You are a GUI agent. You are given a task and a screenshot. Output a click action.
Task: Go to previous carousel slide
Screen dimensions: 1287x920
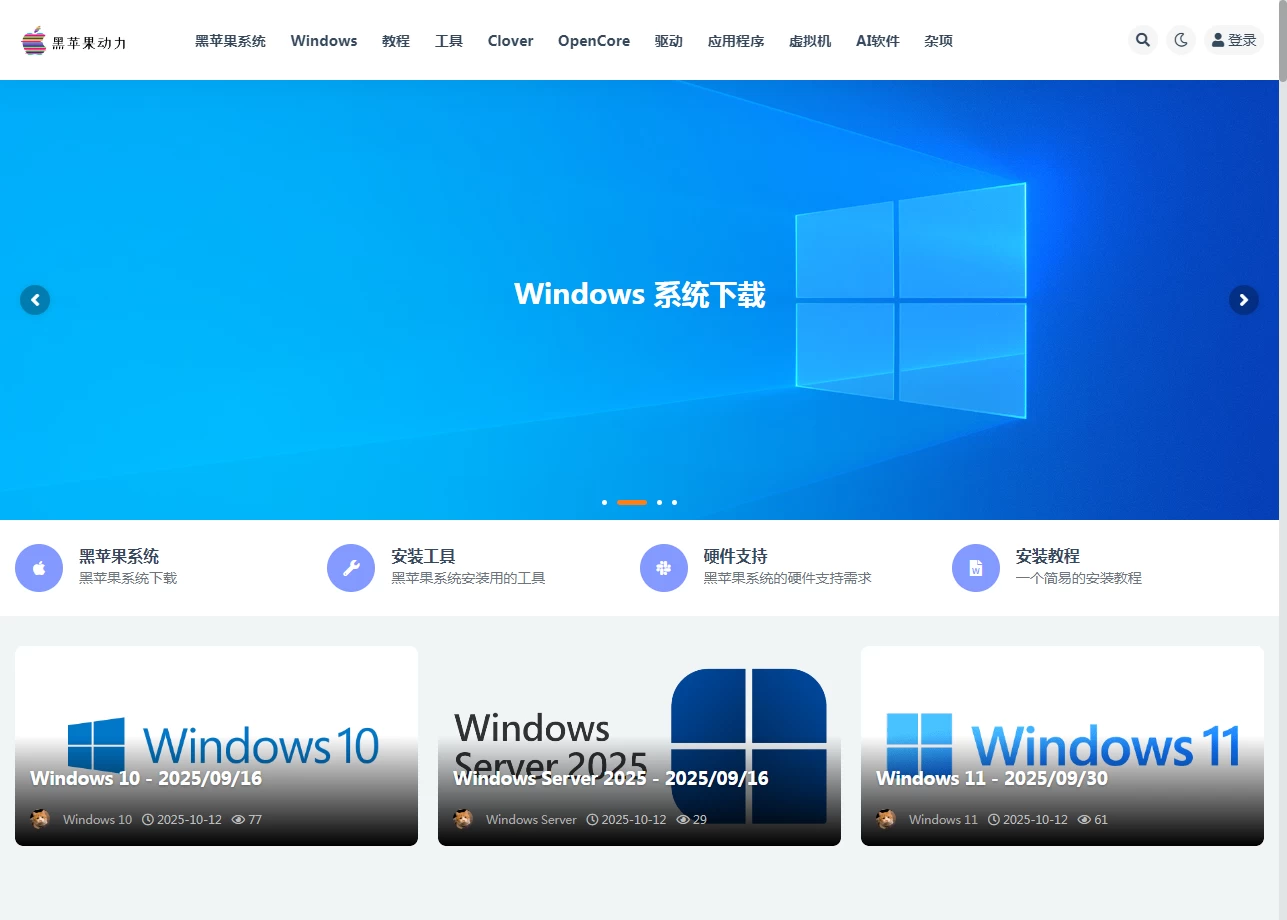click(35, 300)
